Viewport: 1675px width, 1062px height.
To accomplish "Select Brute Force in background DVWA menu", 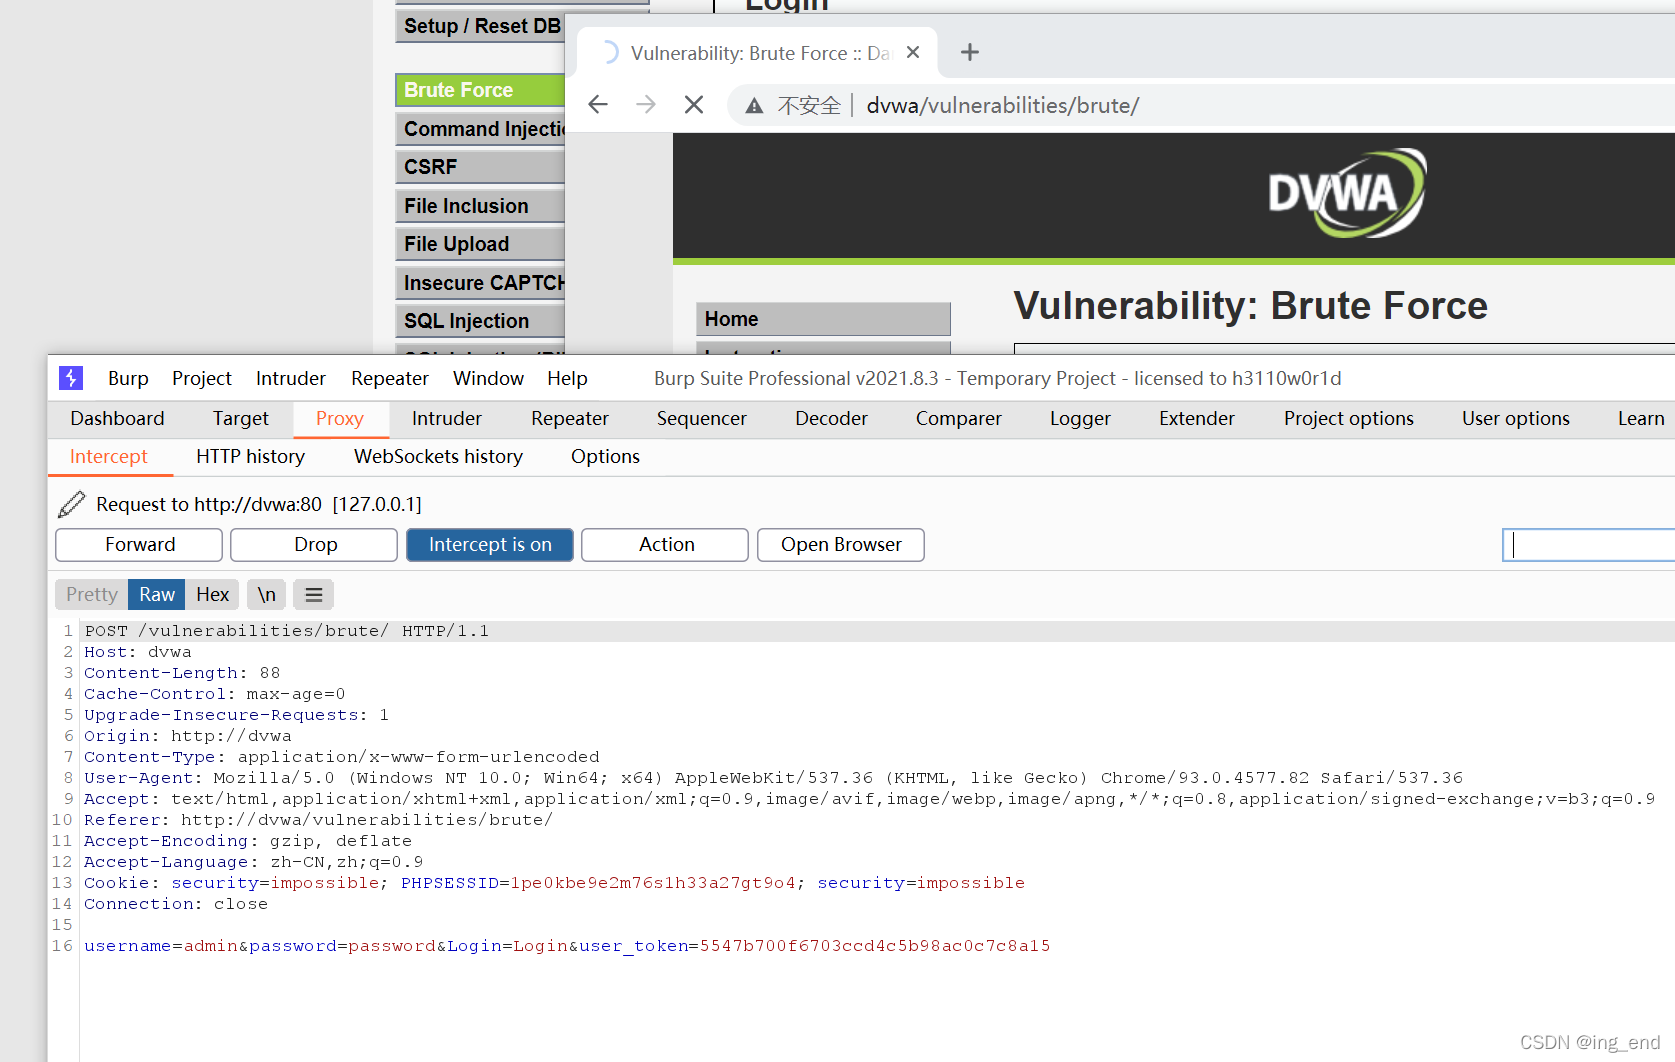I will tap(480, 90).
